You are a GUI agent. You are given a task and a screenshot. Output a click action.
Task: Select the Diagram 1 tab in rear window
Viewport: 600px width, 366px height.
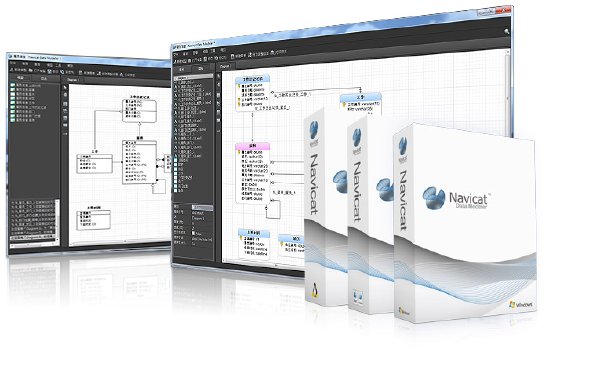(x=73, y=80)
